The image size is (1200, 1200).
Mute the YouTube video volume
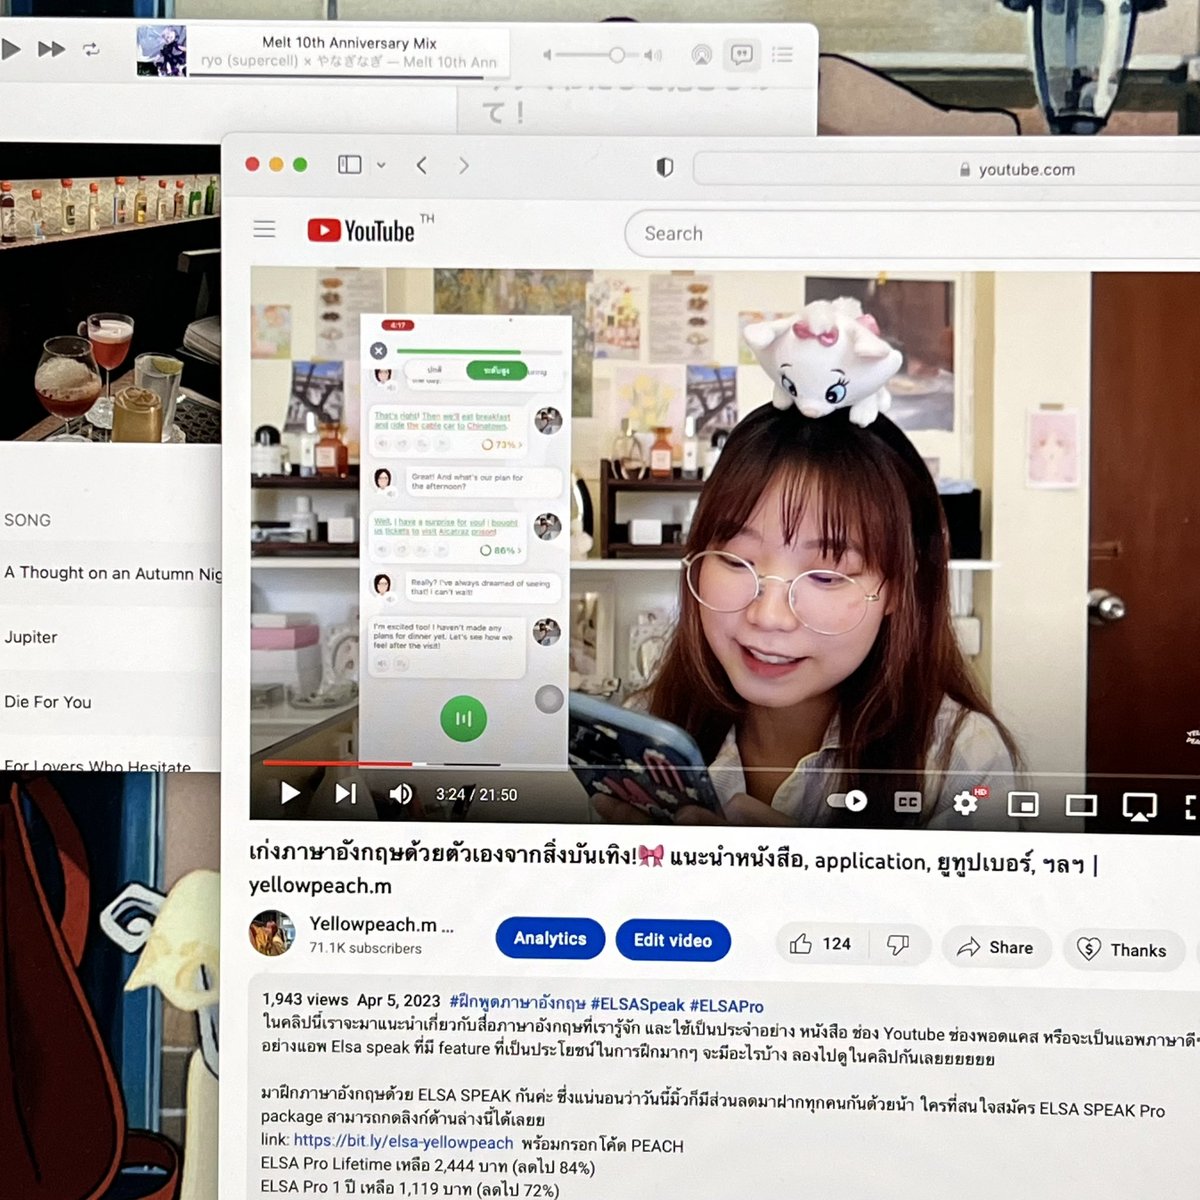pos(400,794)
